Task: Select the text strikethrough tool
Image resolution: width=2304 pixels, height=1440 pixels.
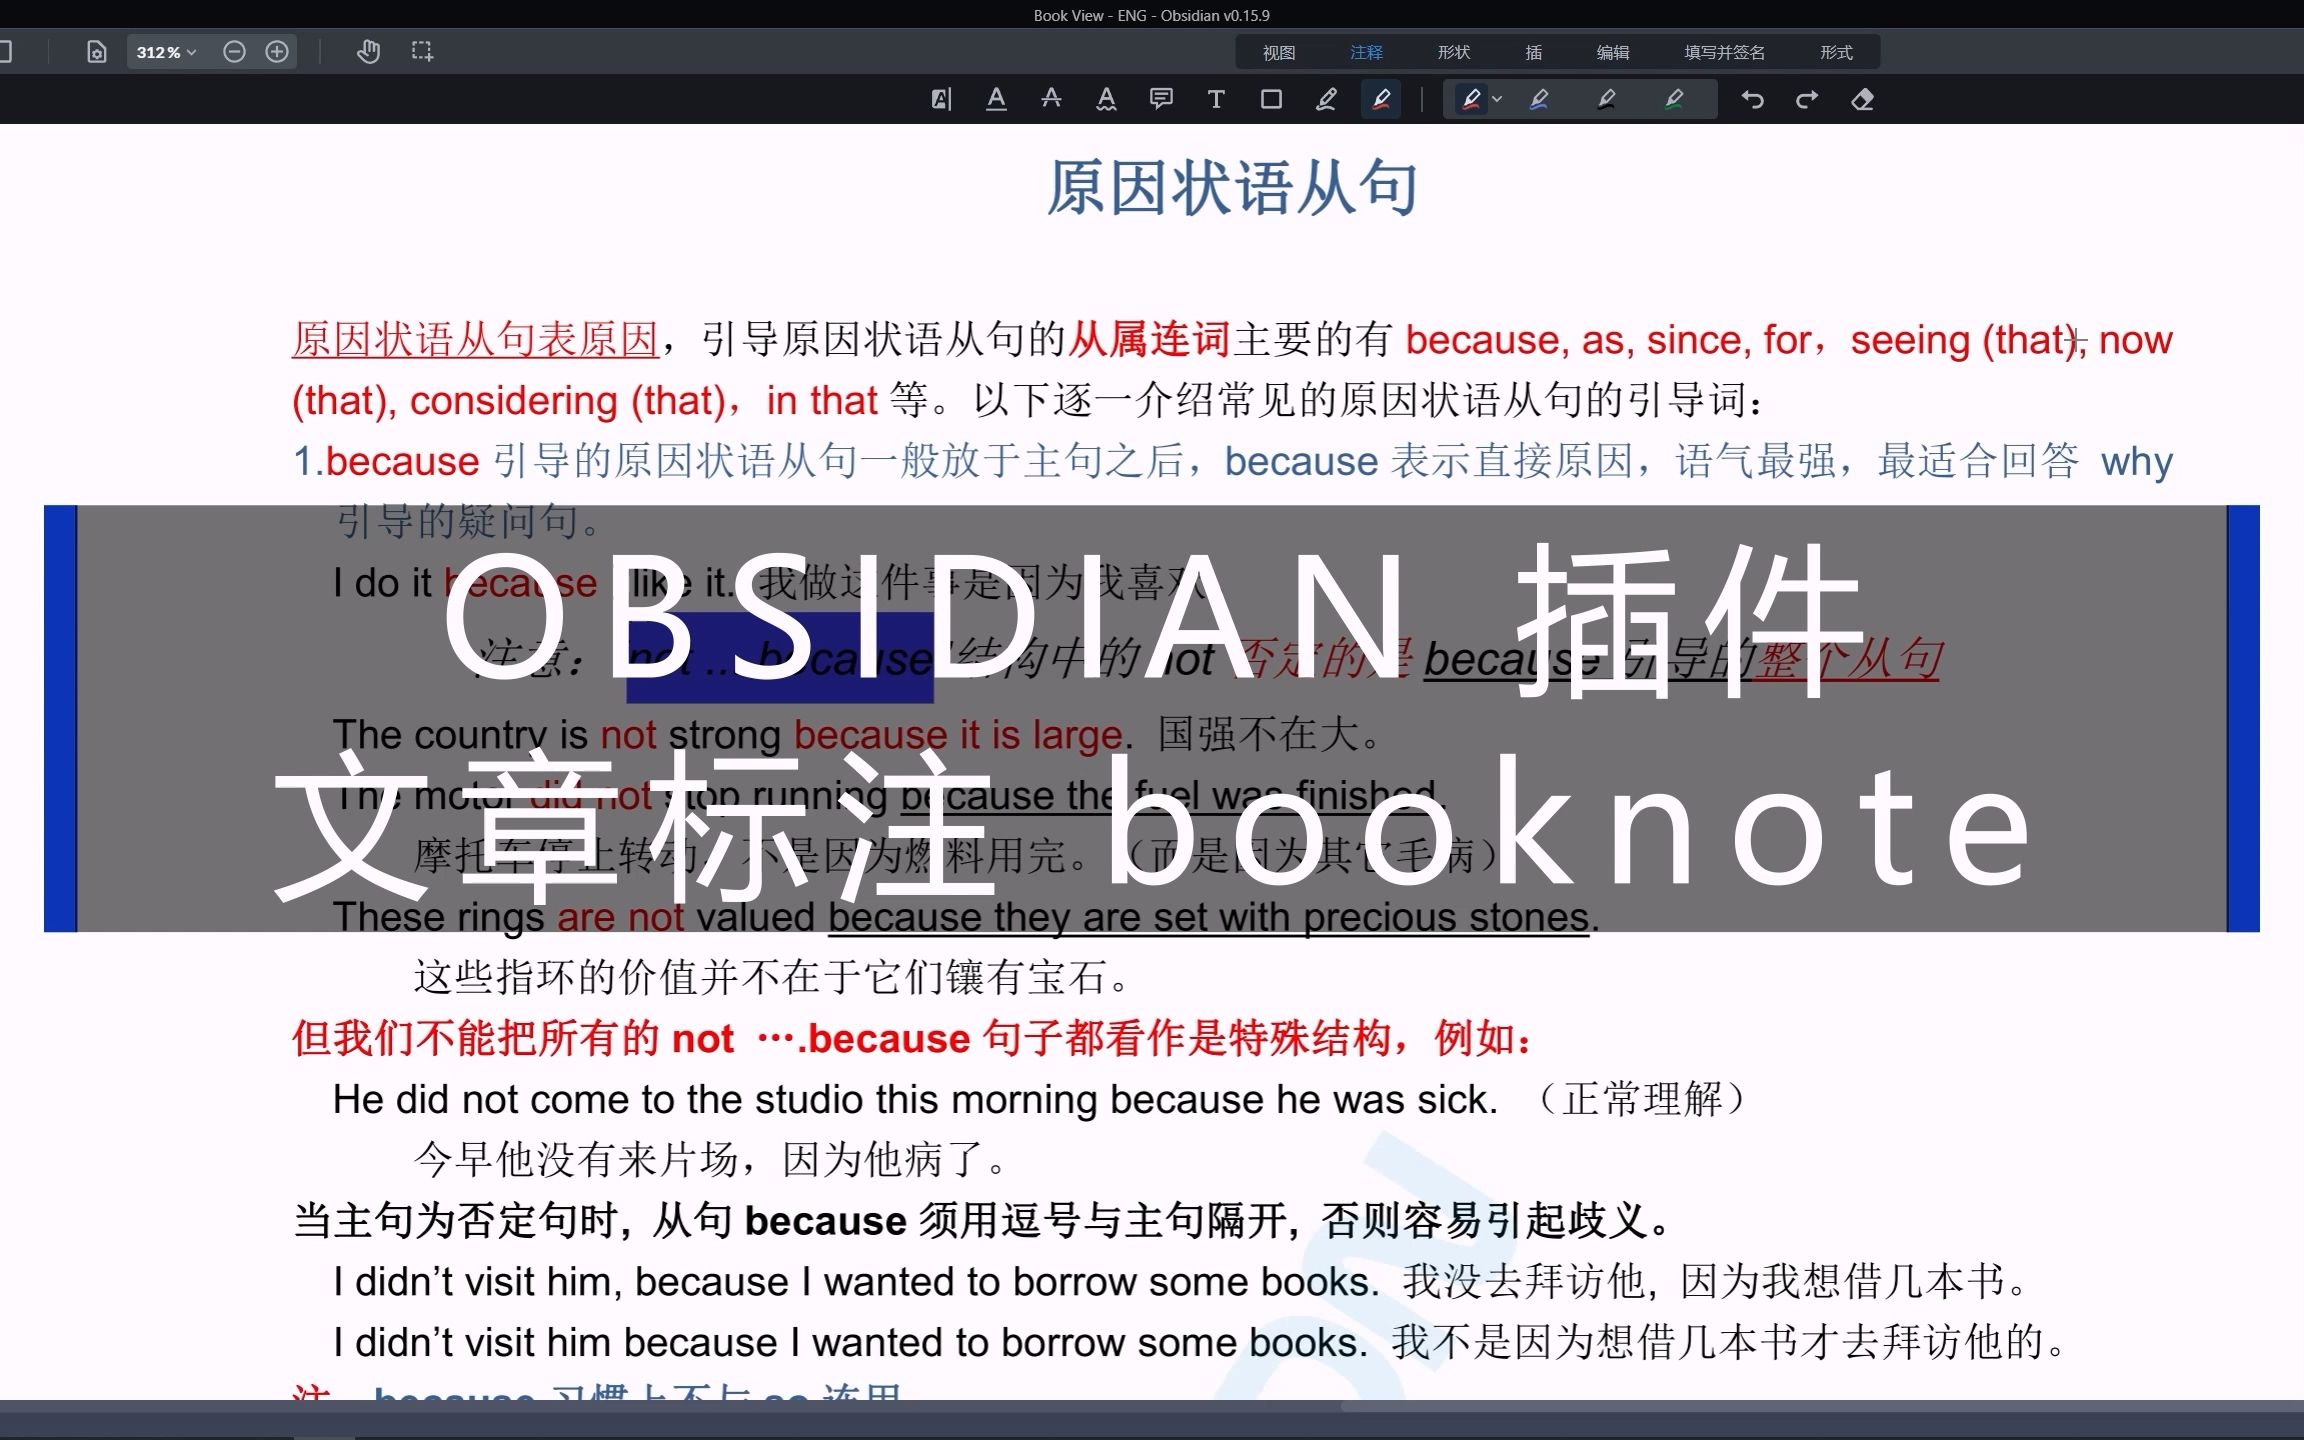Action: coord(1053,100)
